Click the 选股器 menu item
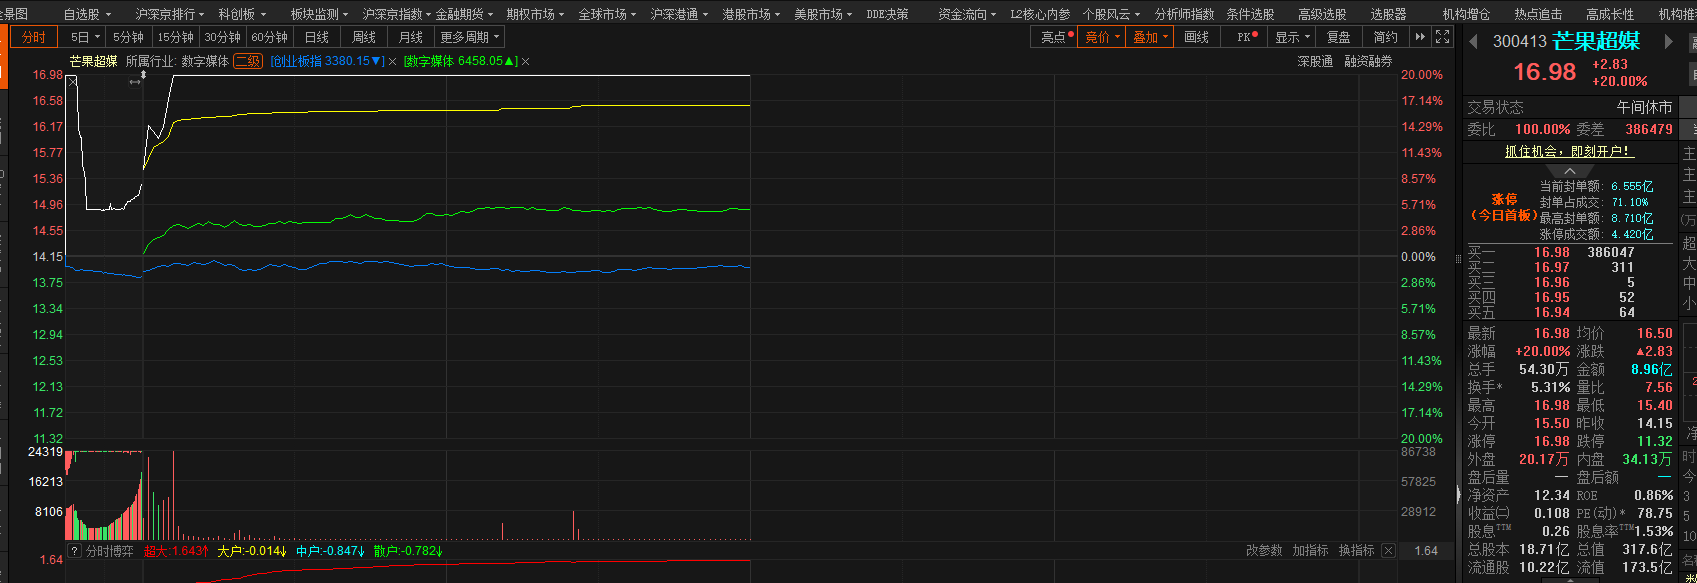The width and height of the screenshot is (1697, 583). click(1388, 14)
